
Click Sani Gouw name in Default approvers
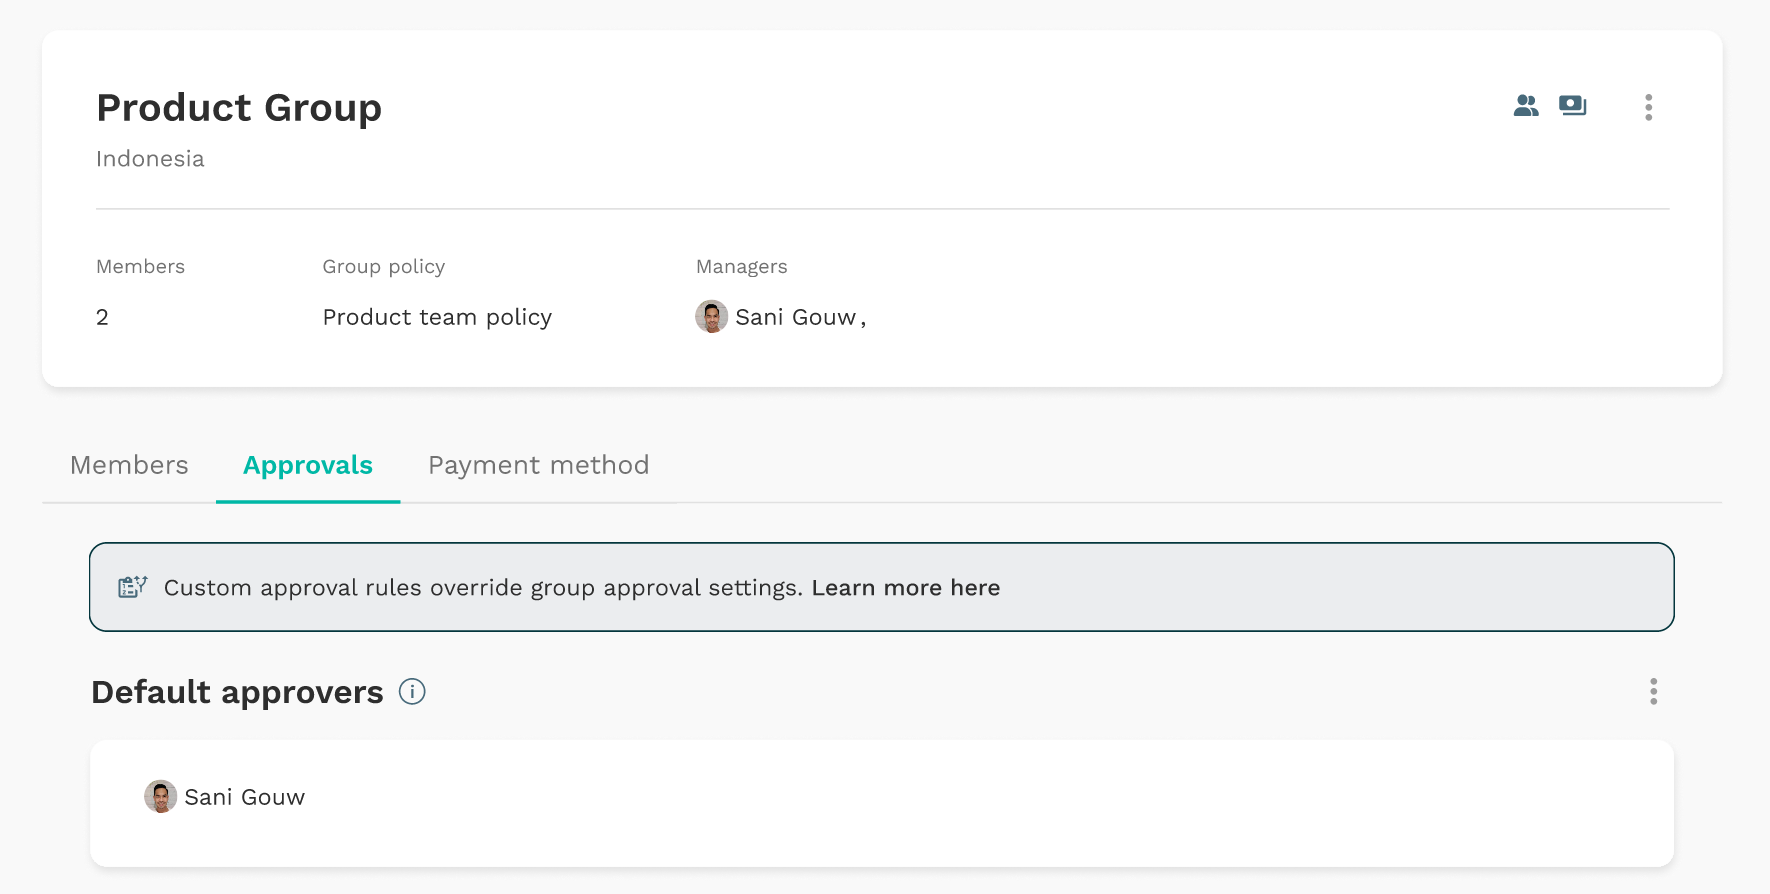tap(245, 797)
